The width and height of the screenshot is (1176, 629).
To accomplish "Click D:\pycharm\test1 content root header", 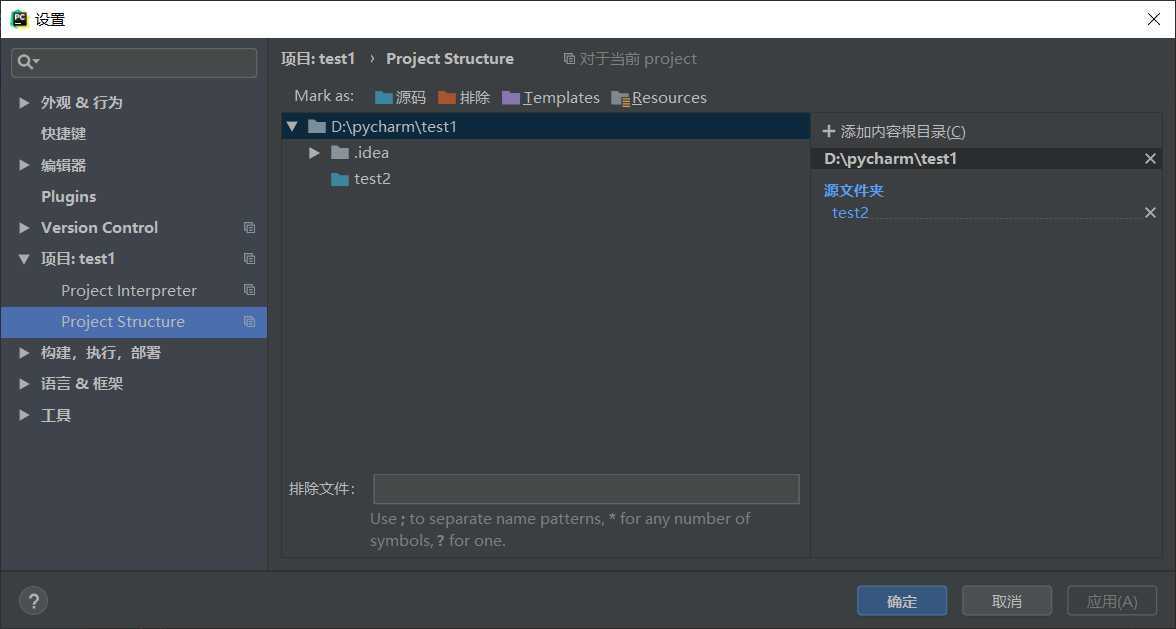I will pyautogui.click(x=890, y=159).
